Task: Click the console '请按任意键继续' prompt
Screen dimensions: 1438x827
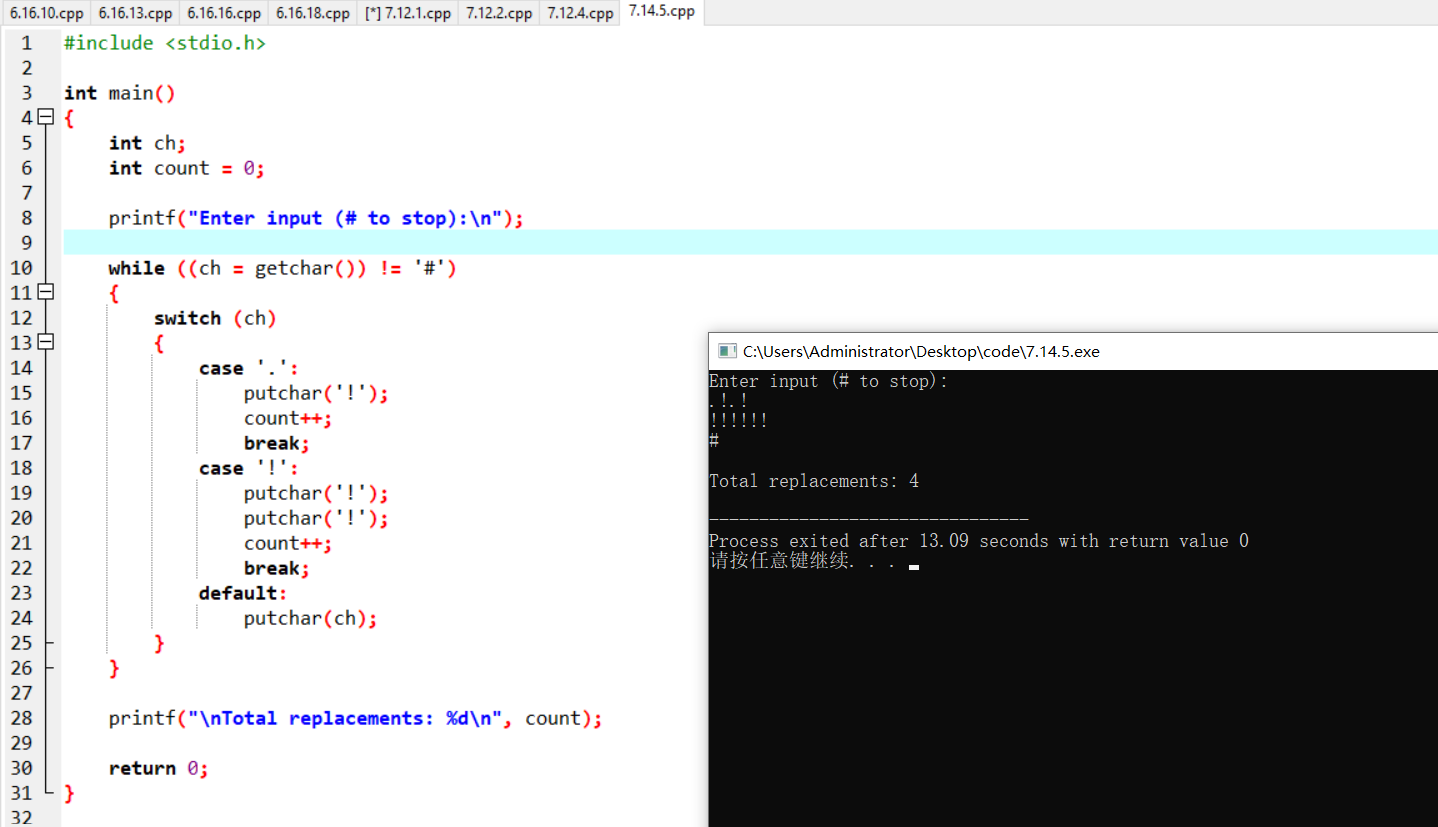Action: (802, 561)
